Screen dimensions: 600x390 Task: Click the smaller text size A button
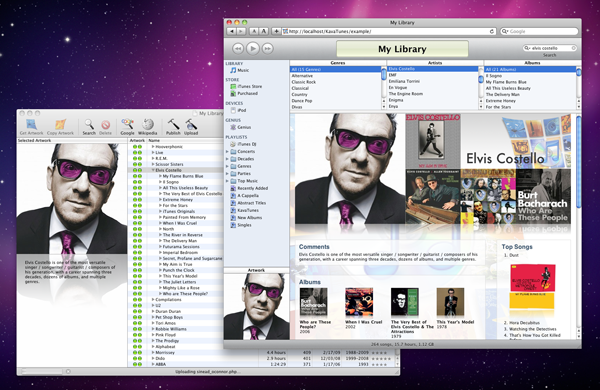click(x=254, y=31)
